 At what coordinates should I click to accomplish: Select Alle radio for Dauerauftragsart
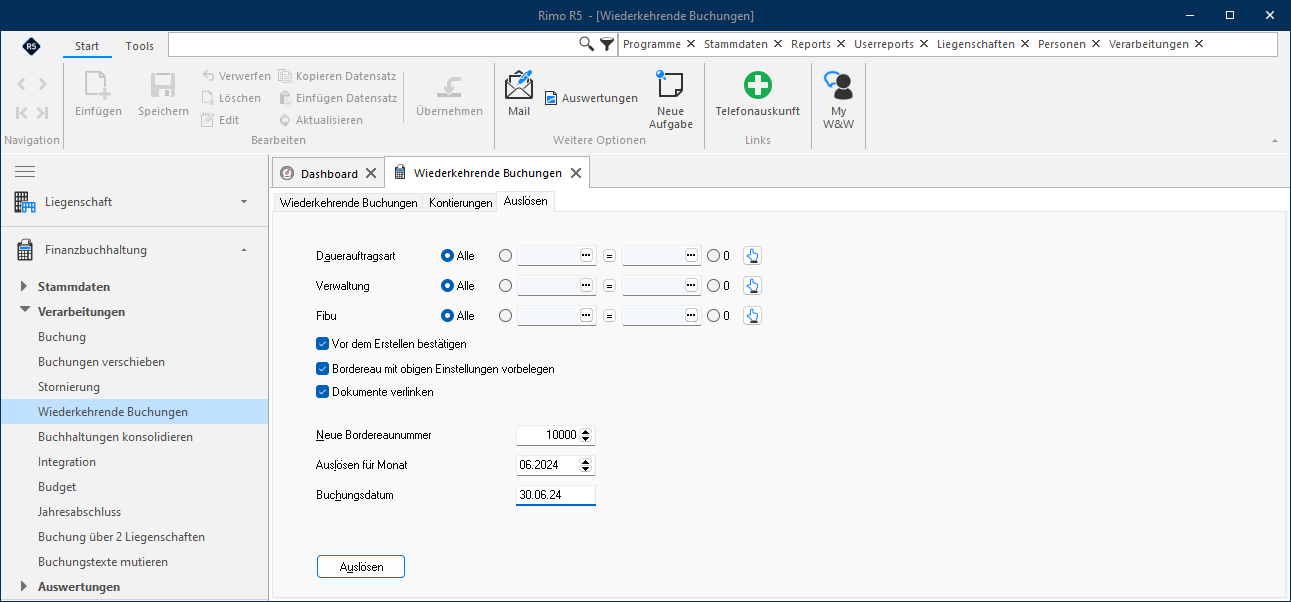(x=448, y=256)
